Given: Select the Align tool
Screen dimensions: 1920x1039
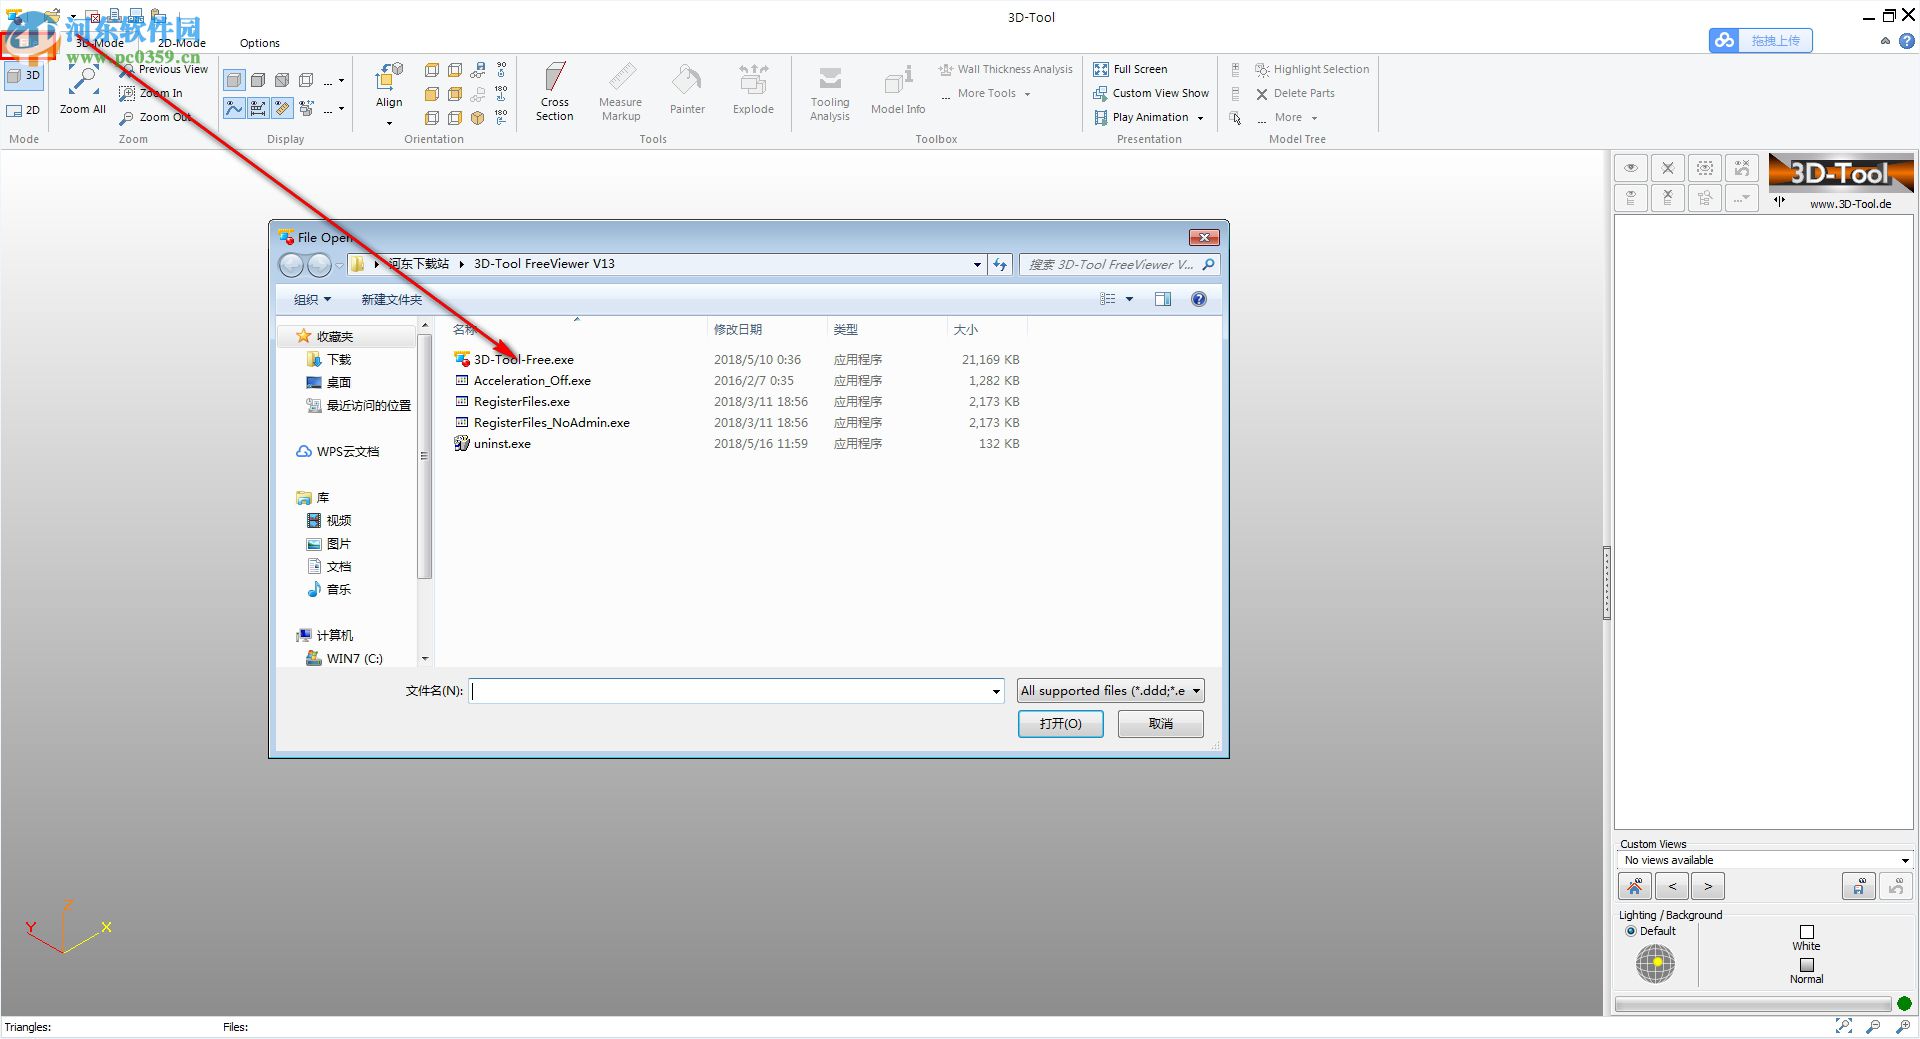Looking at the screenshot, I should (x=388, y=90).
